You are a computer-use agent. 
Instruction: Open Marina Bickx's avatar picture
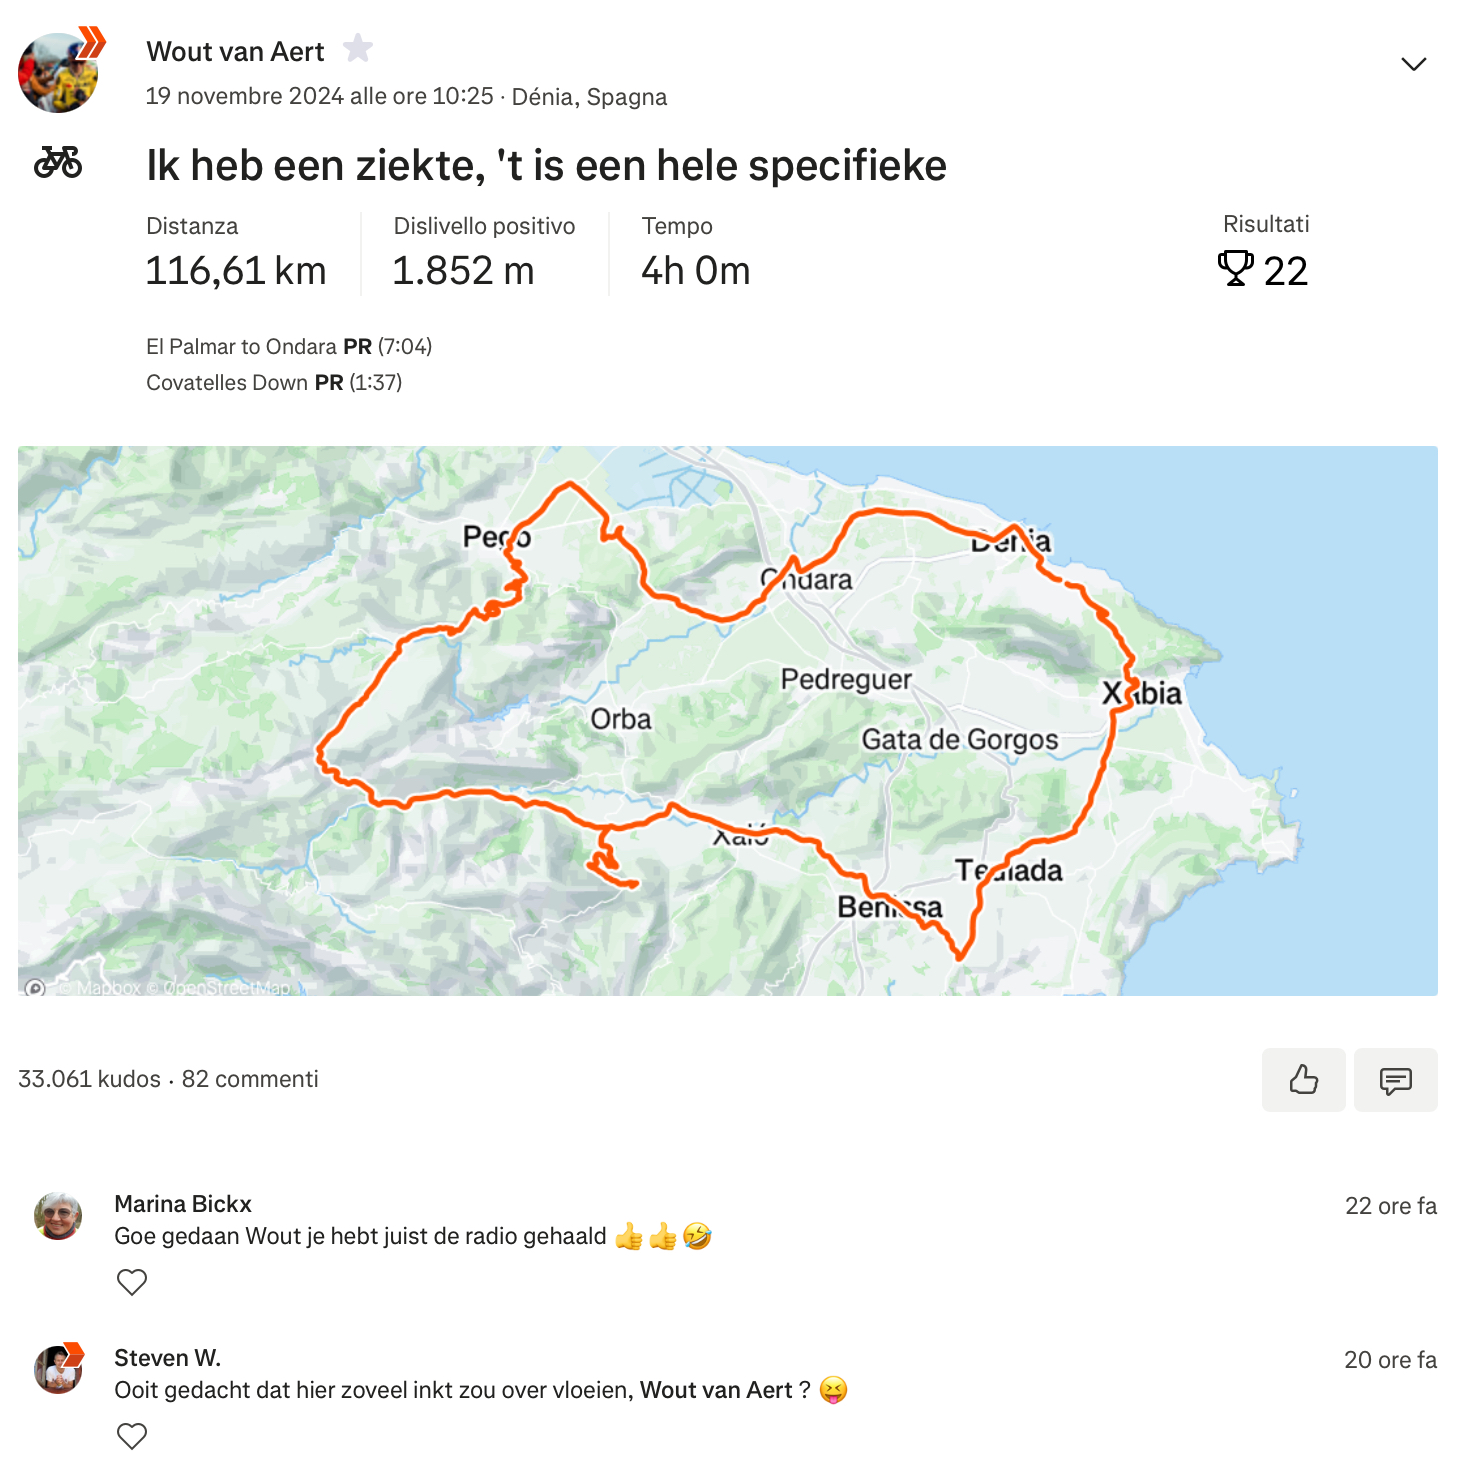click(x=58, y=1216)
